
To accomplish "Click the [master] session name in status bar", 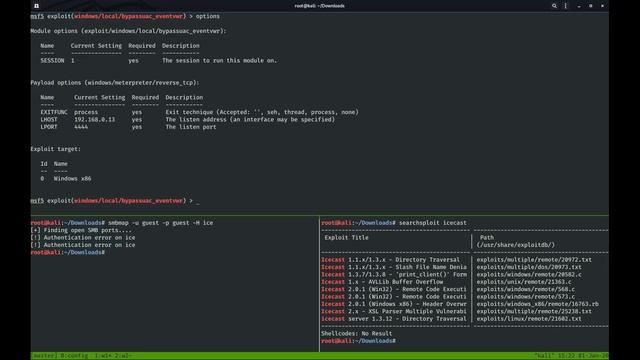I will tap(44, 356).
